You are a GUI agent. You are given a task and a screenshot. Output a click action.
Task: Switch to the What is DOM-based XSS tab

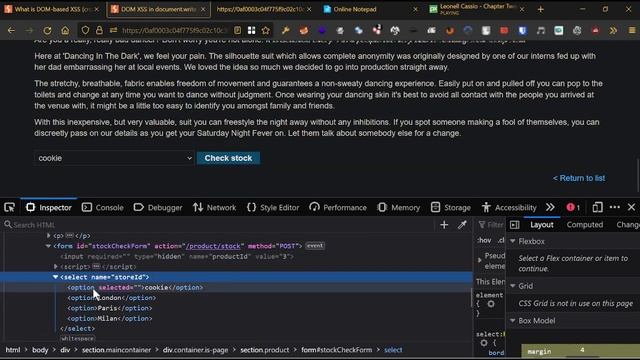click(52, 9)
